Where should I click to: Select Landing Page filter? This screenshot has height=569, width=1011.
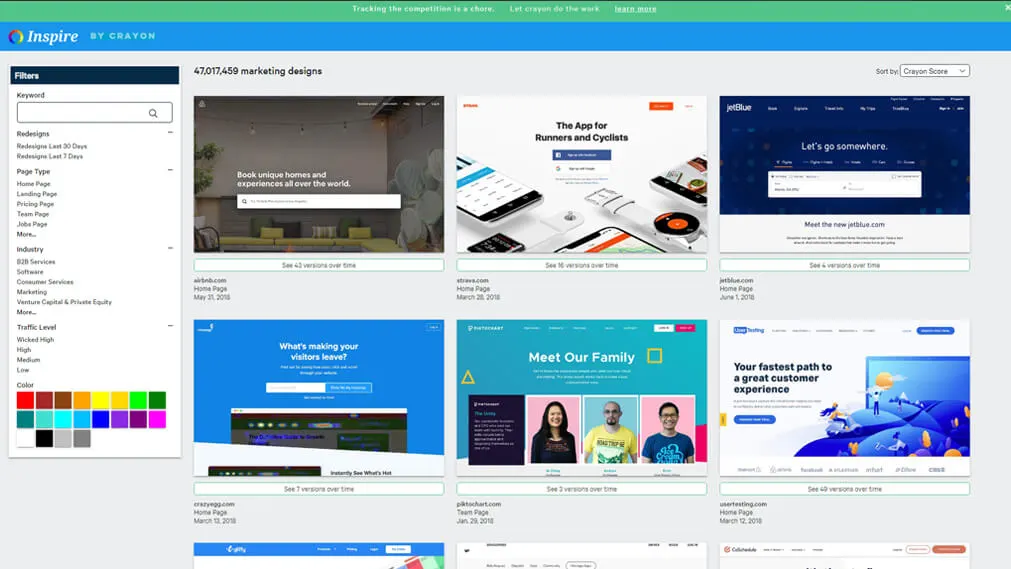pos(37,194)
